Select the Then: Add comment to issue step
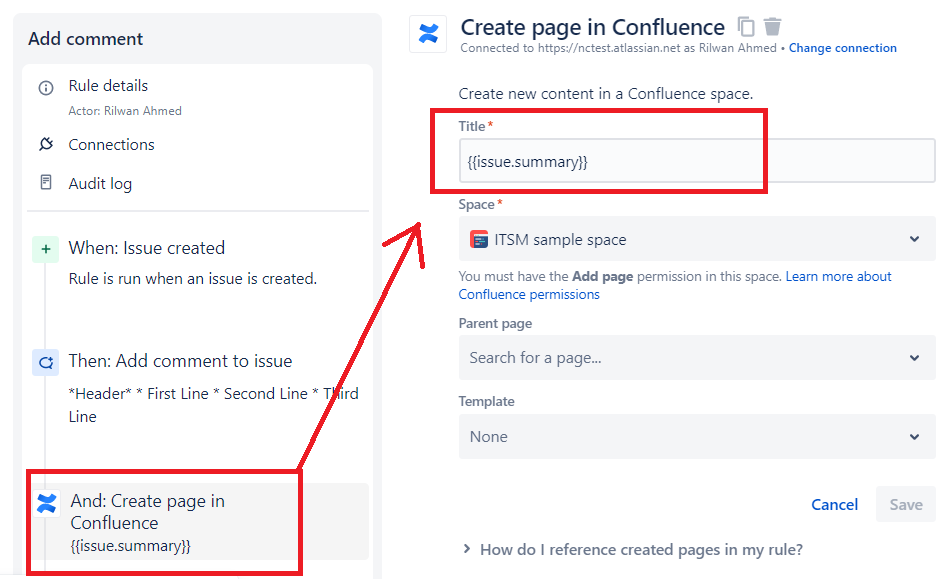Viewport: 949px width, 579px height. click(180, 361)
